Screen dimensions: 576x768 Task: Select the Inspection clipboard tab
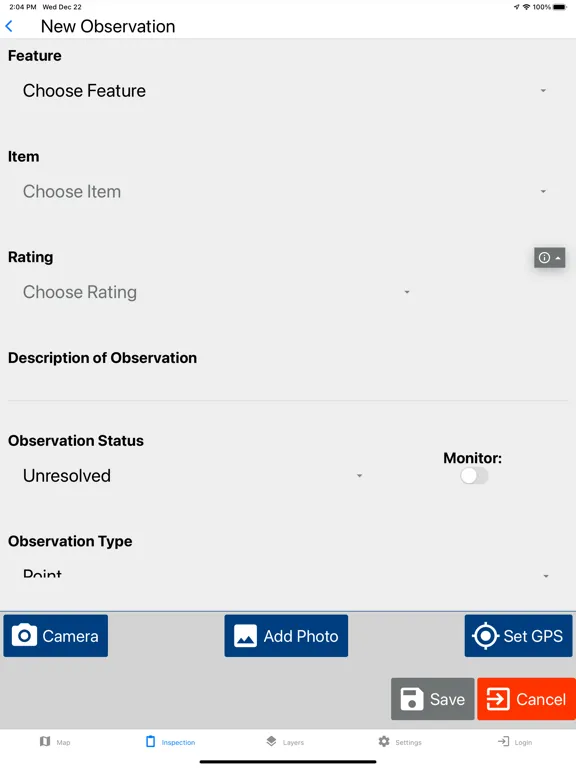coord(170,742)
